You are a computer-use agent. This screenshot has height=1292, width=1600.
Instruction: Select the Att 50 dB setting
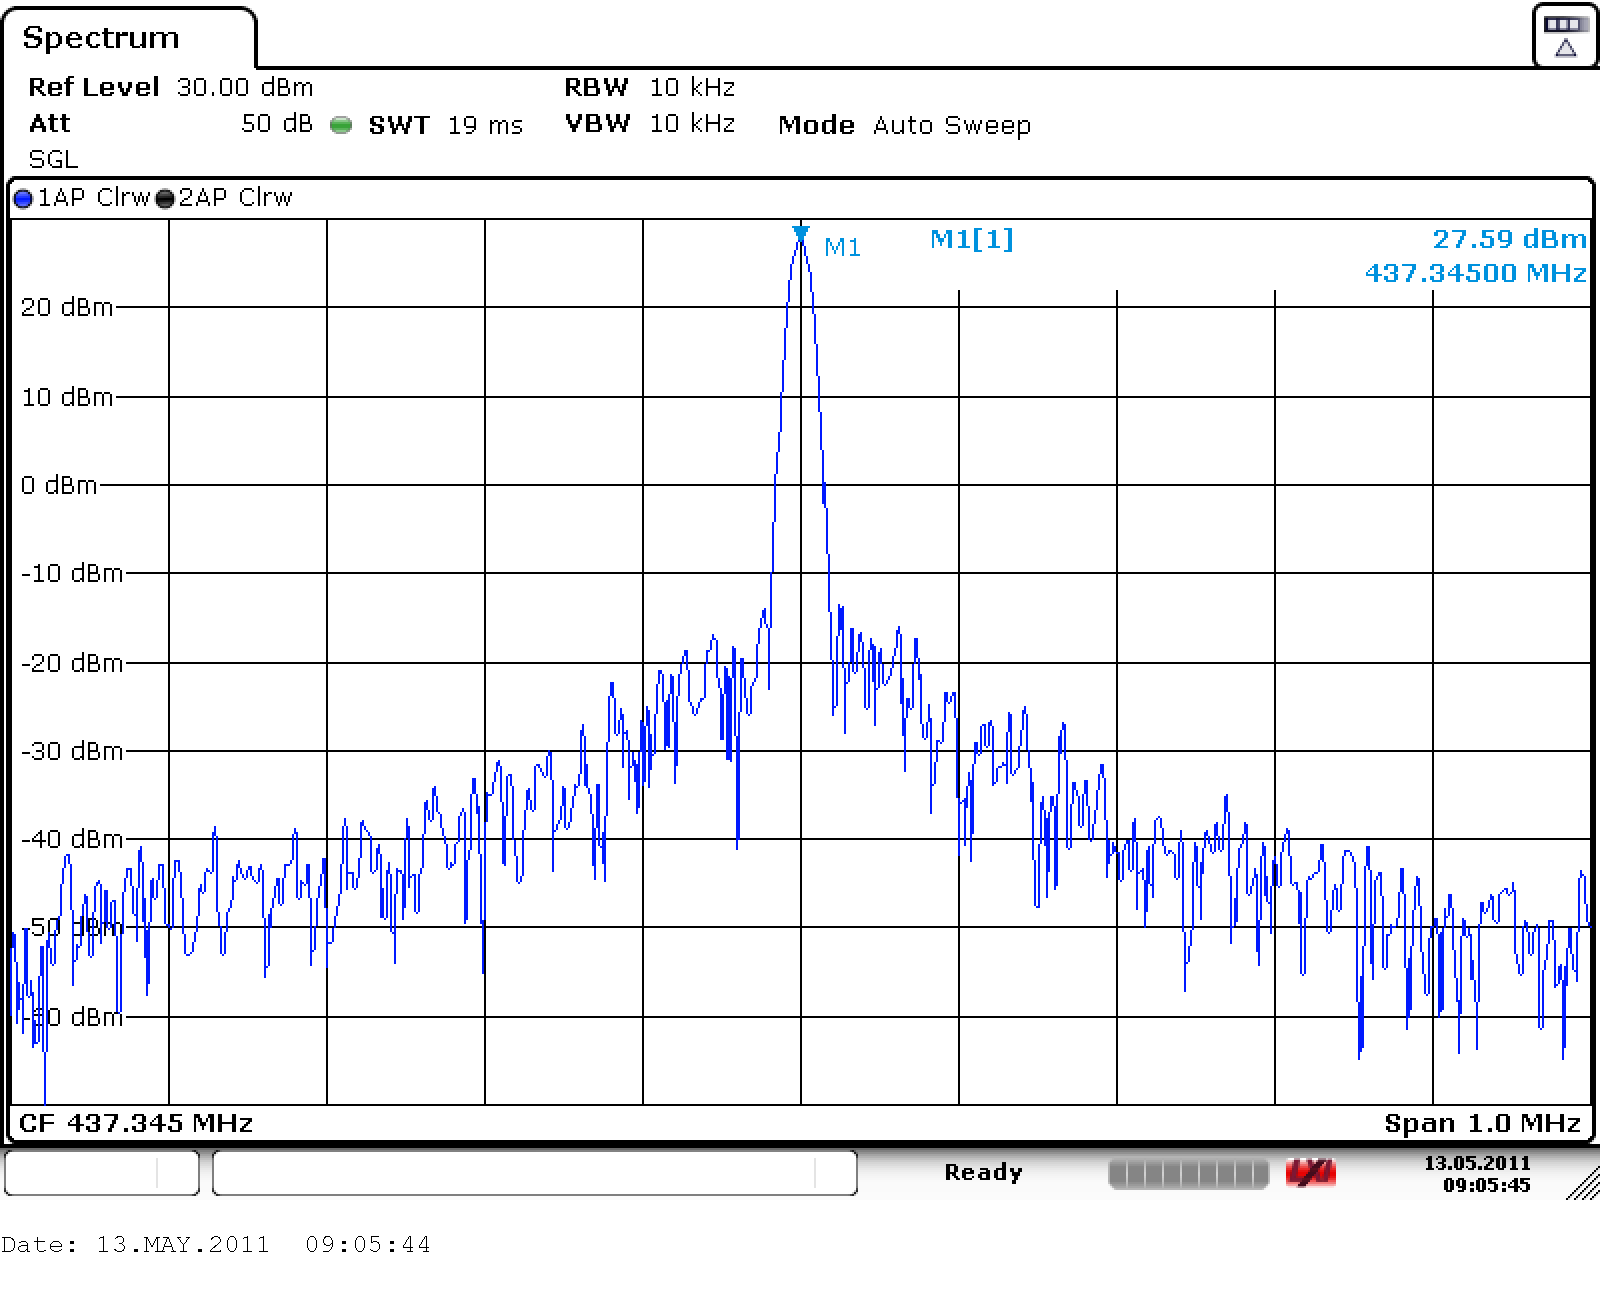tap(276, 124)
